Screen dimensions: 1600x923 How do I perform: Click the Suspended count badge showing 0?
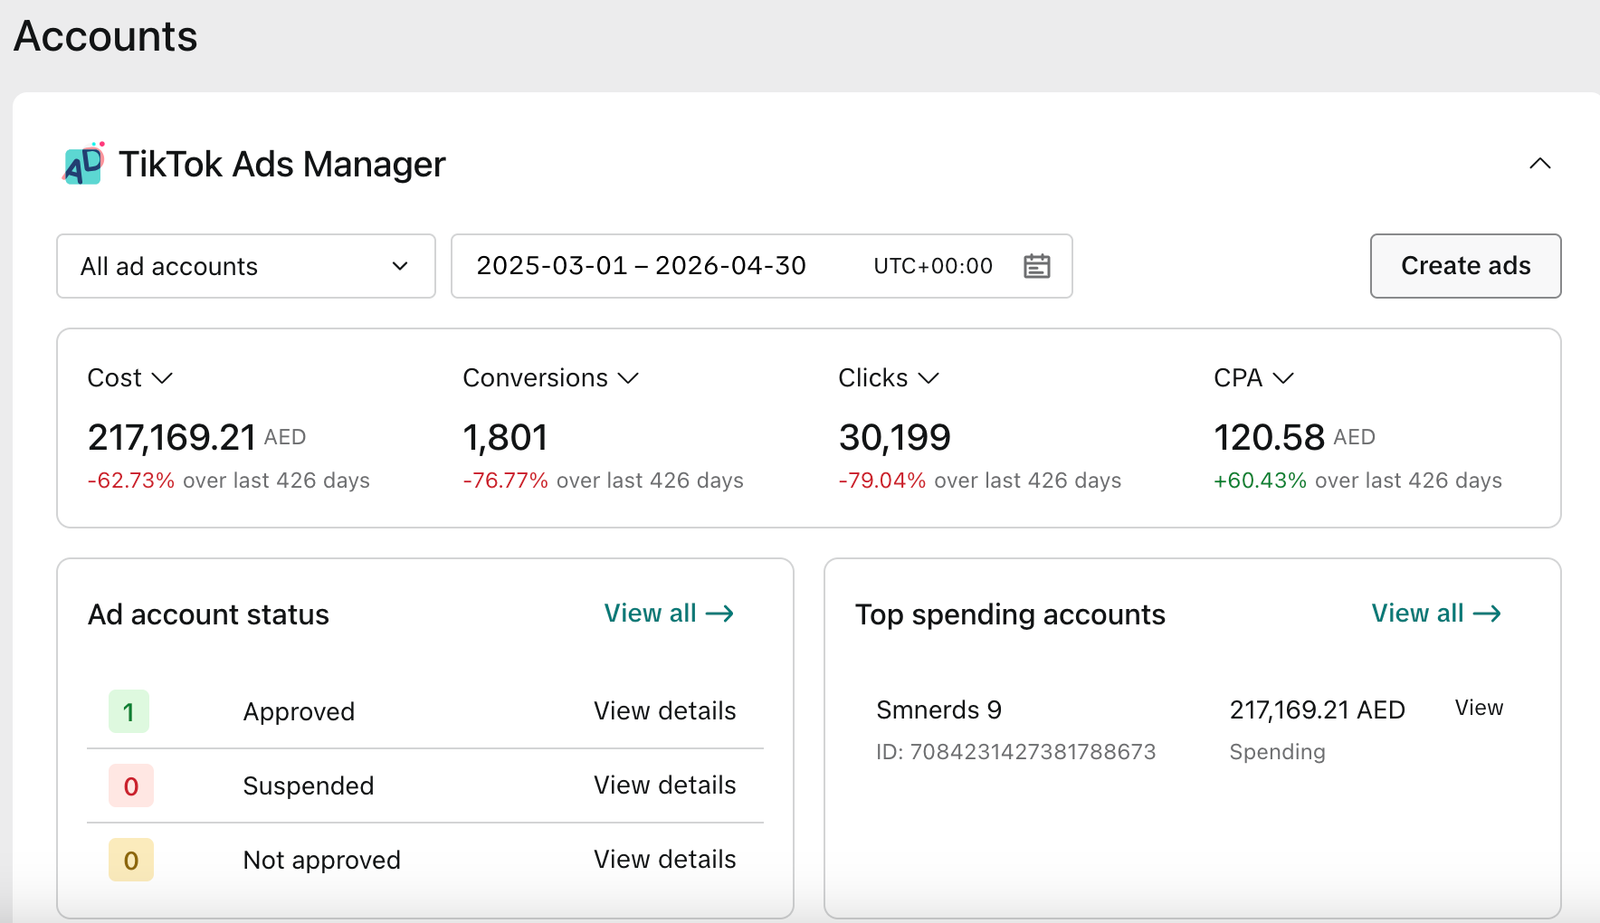tap(131, 786)
